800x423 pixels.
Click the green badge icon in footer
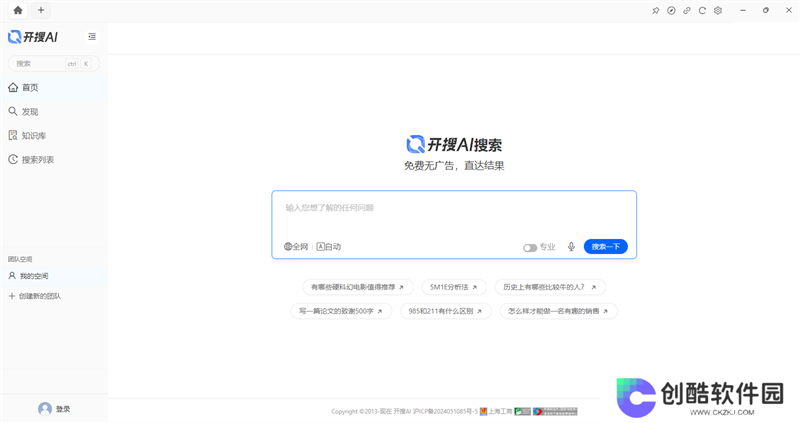(522, 411)
